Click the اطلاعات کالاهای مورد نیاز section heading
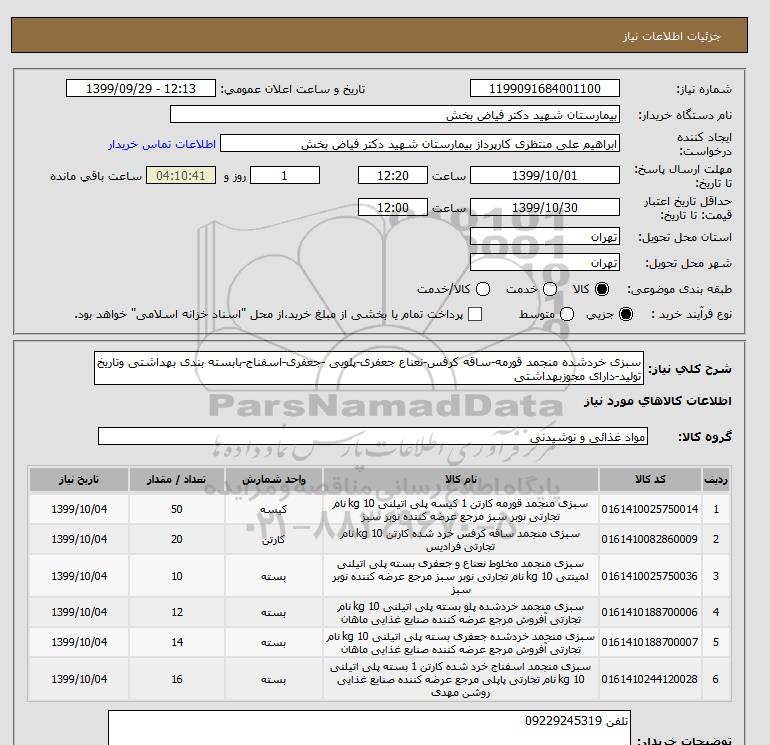The image size is (770, 745). tap(658, 401)
